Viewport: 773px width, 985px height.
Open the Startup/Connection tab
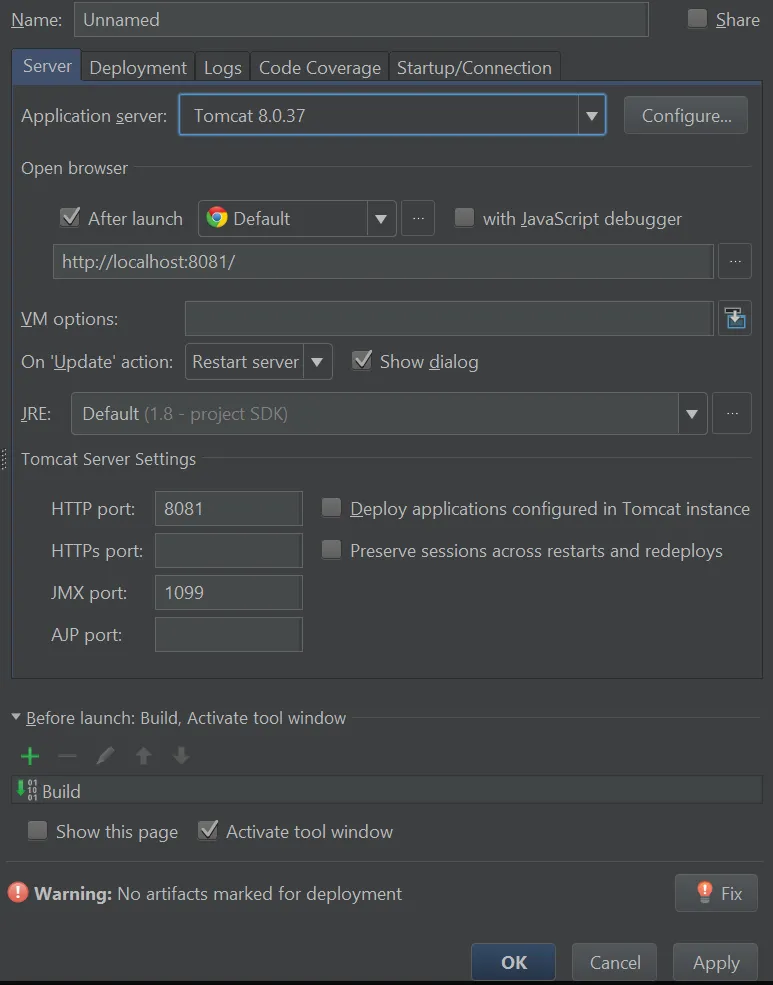[474, 68]
